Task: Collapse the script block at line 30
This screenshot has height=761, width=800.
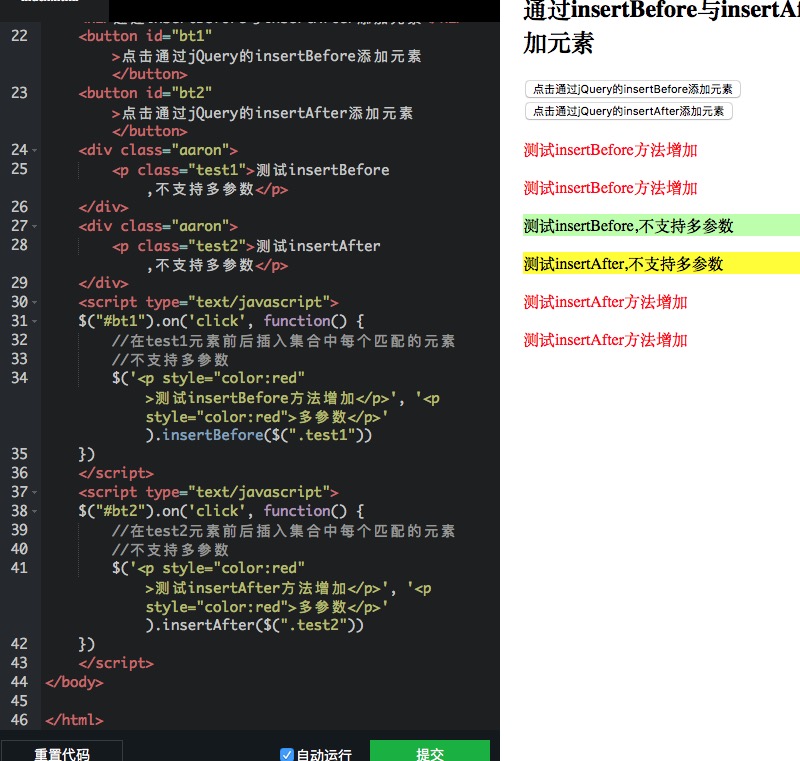Action: coord(35,302)
